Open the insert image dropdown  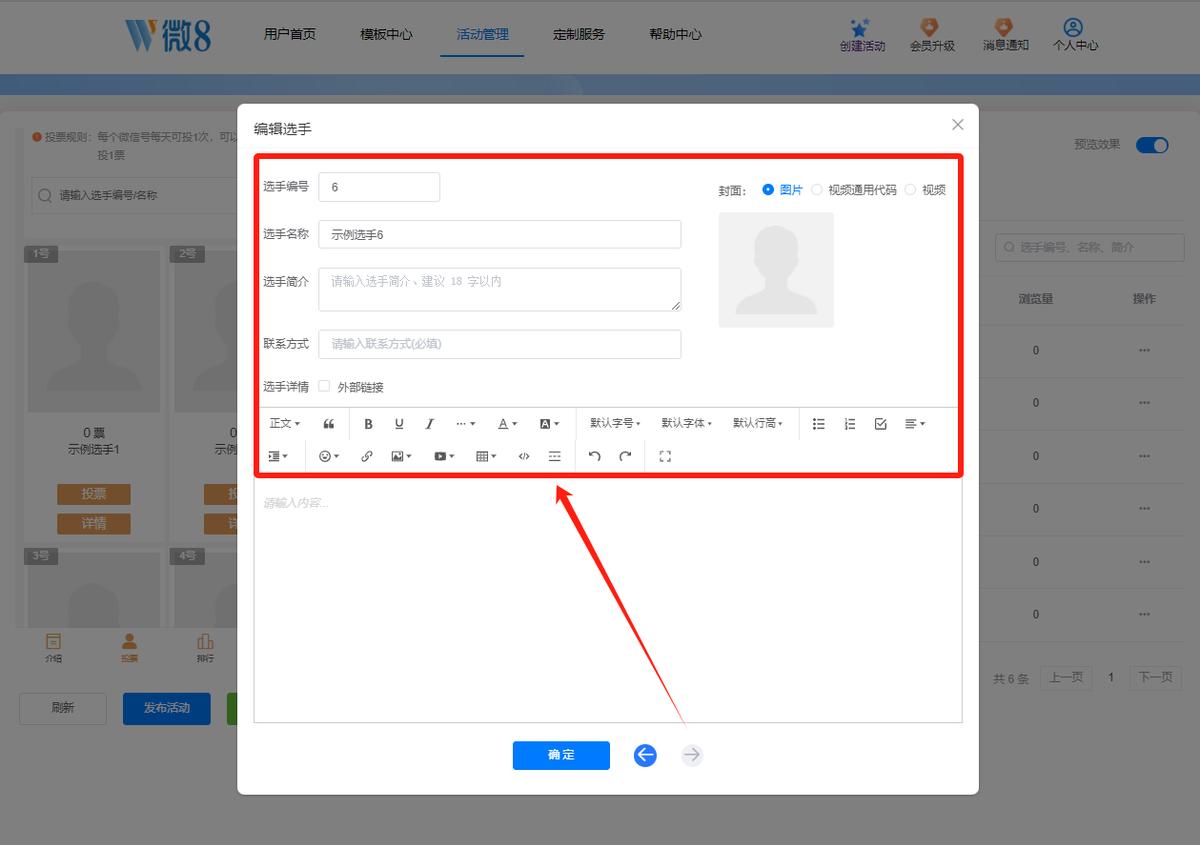point(401,456)
